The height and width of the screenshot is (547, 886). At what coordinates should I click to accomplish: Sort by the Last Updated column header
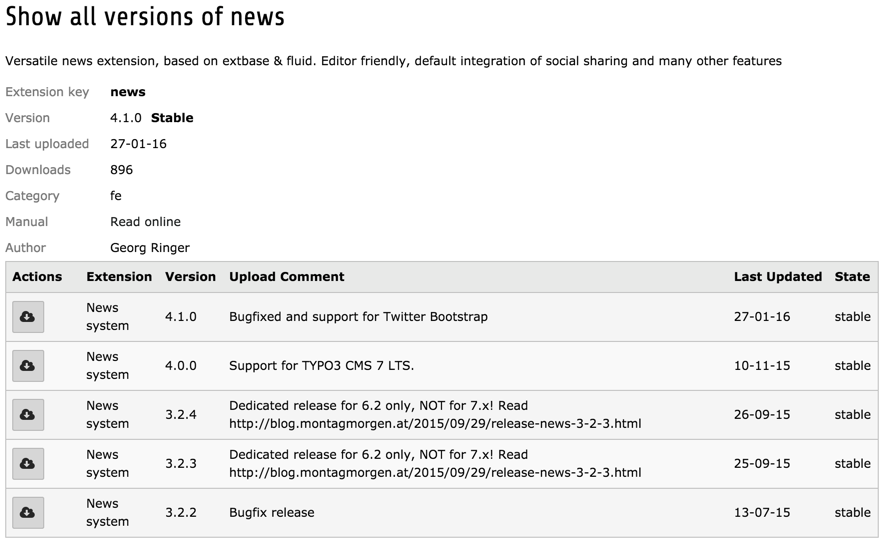point(777,277)
